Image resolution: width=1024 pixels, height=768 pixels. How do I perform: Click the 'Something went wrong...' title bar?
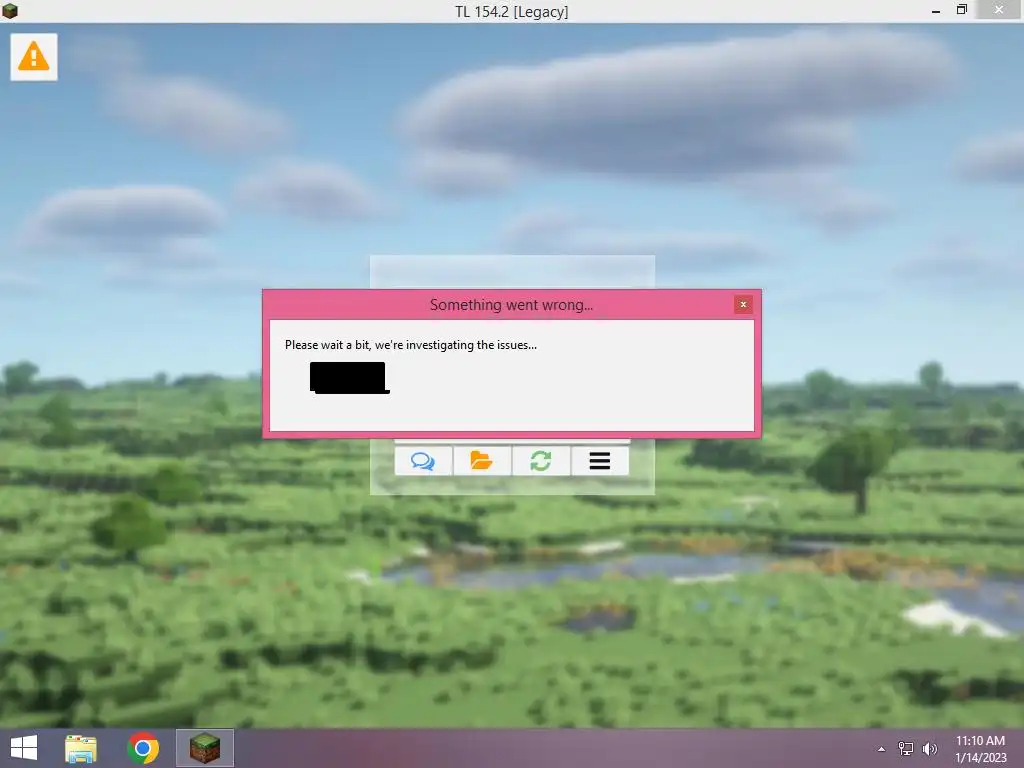[511, 304]
